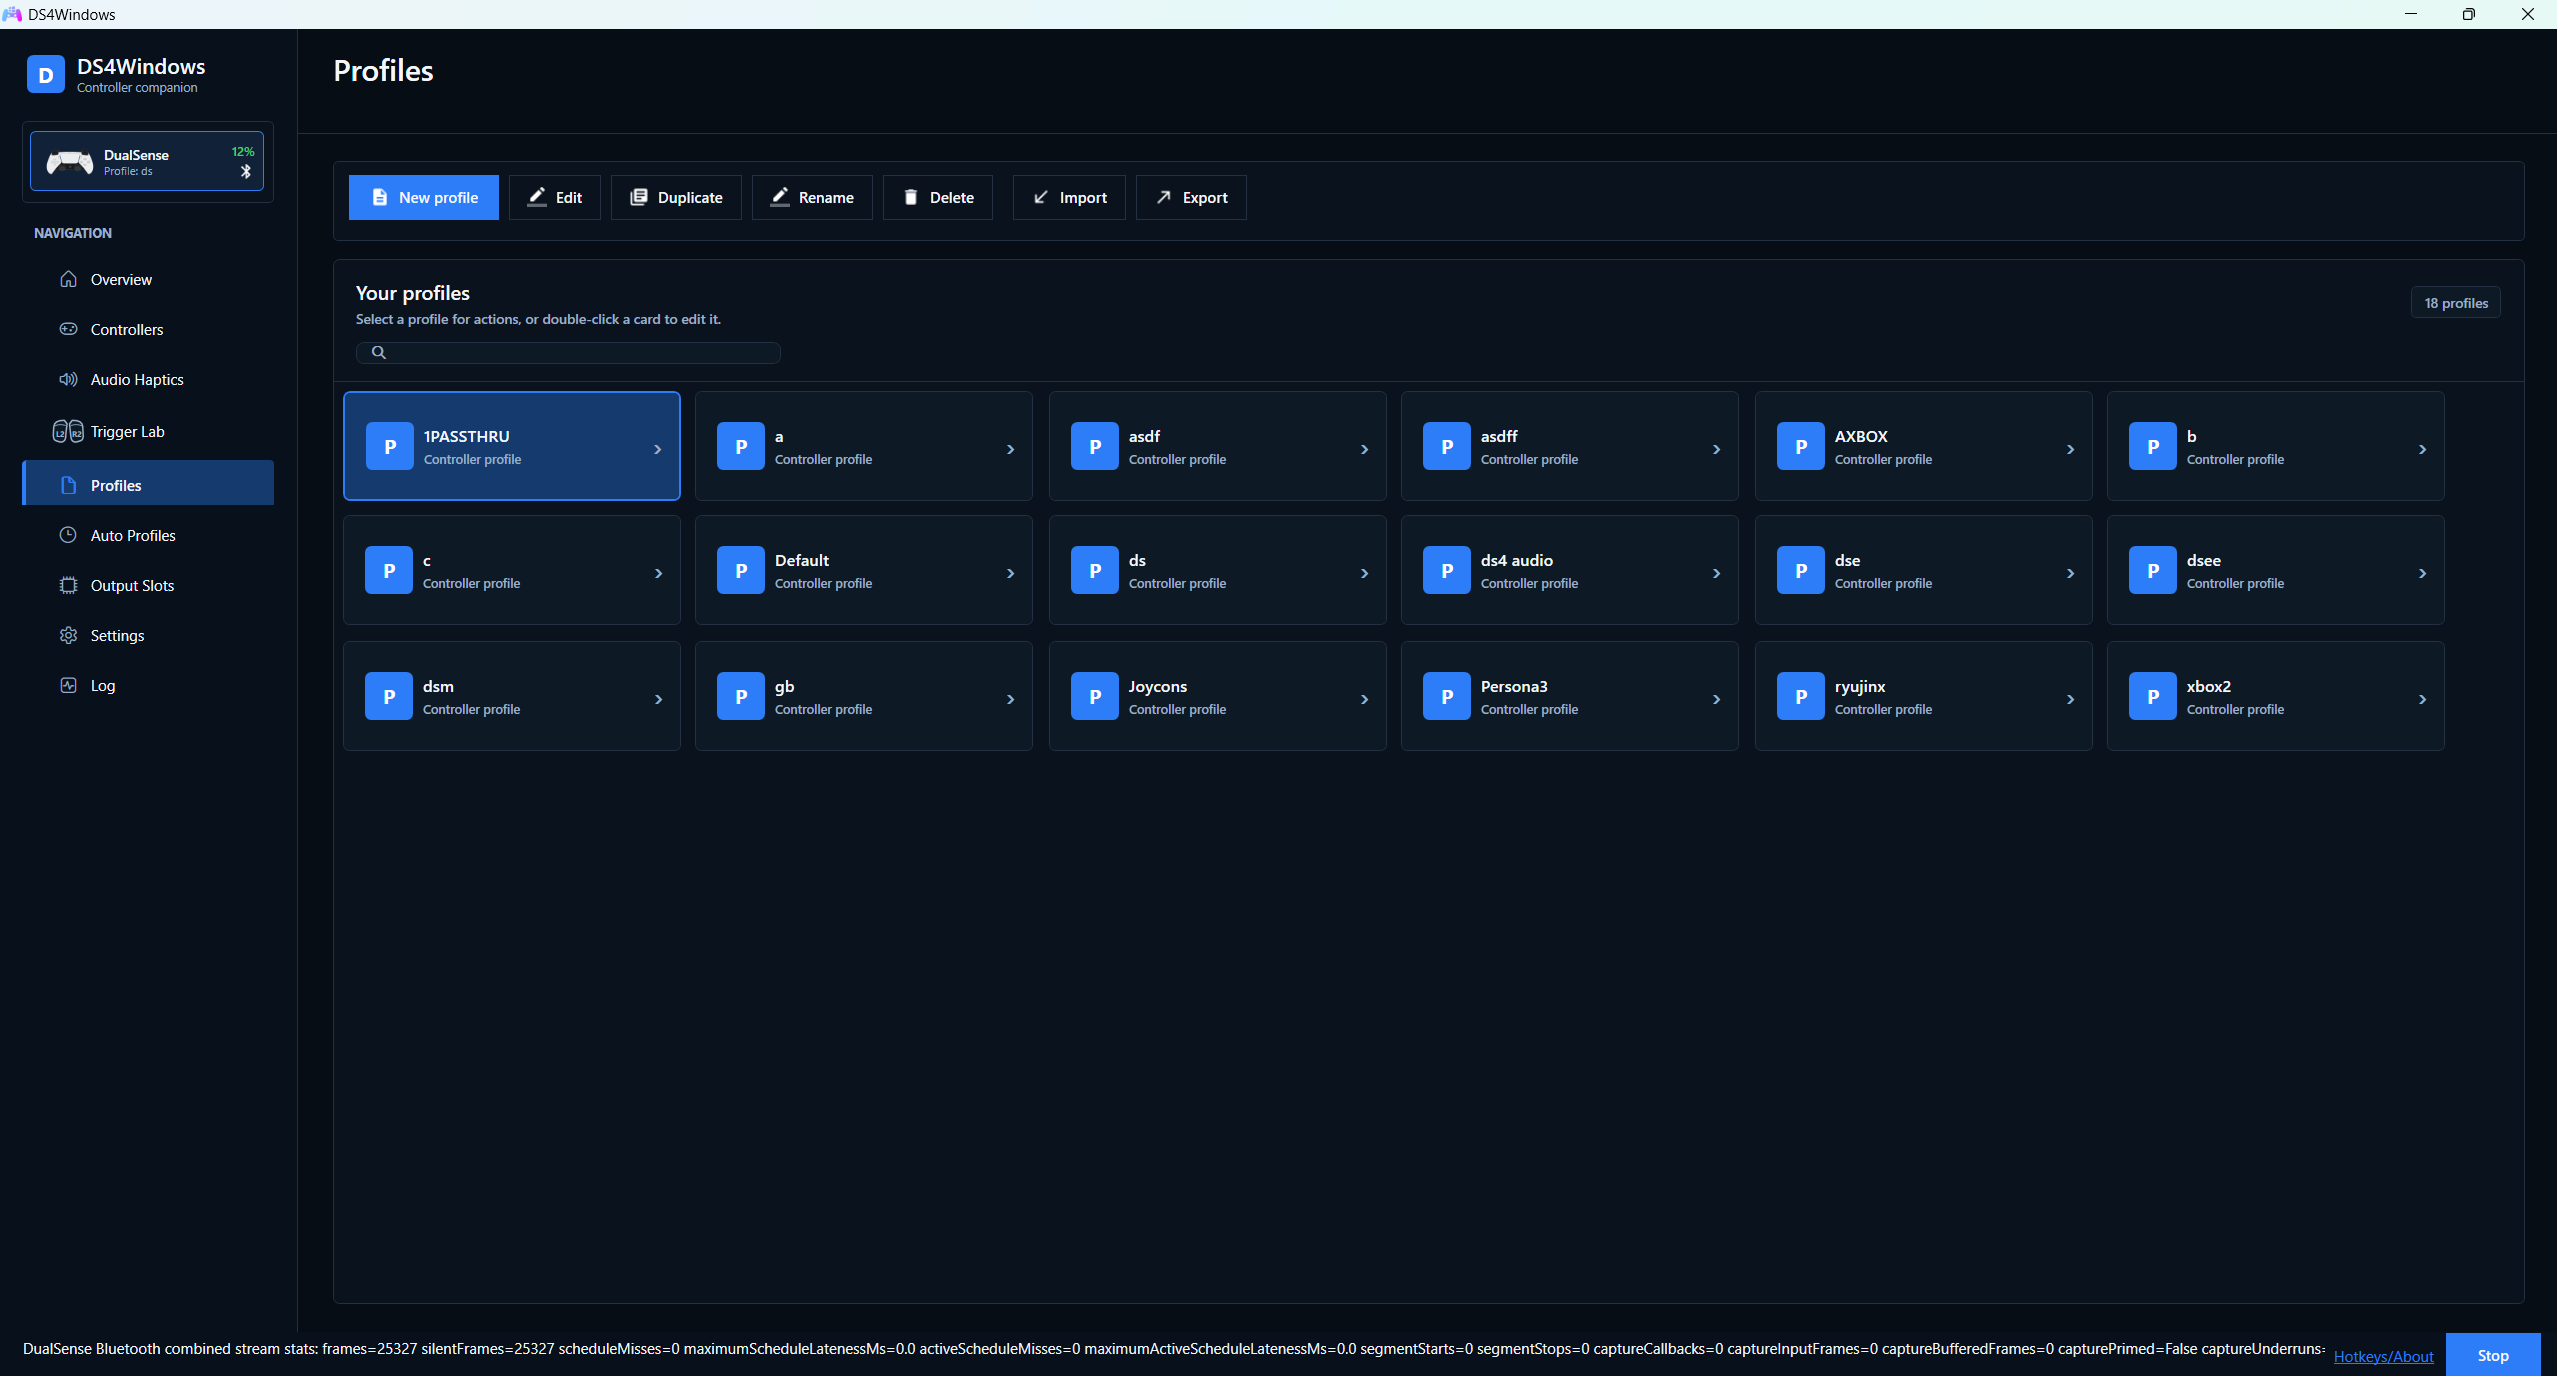Open the ryujinx profile chevron

tap(2070, 699)
